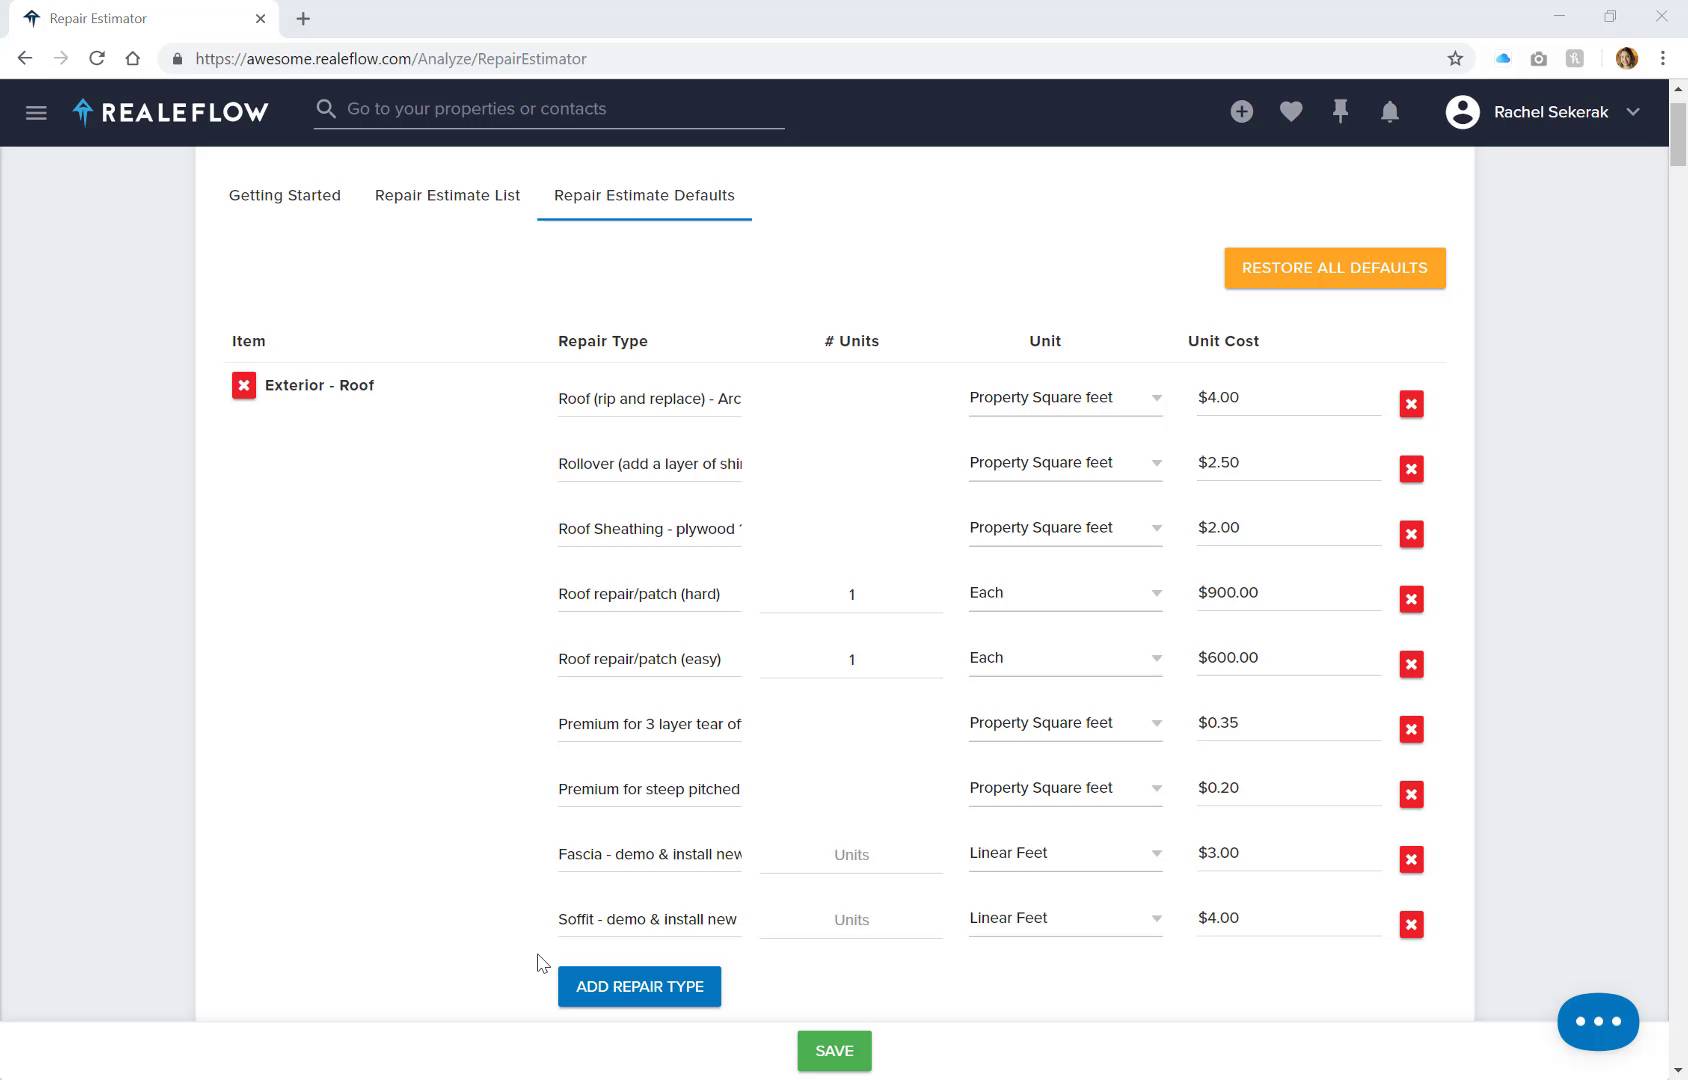Open the hamburger navigation menu

[36, 112]
